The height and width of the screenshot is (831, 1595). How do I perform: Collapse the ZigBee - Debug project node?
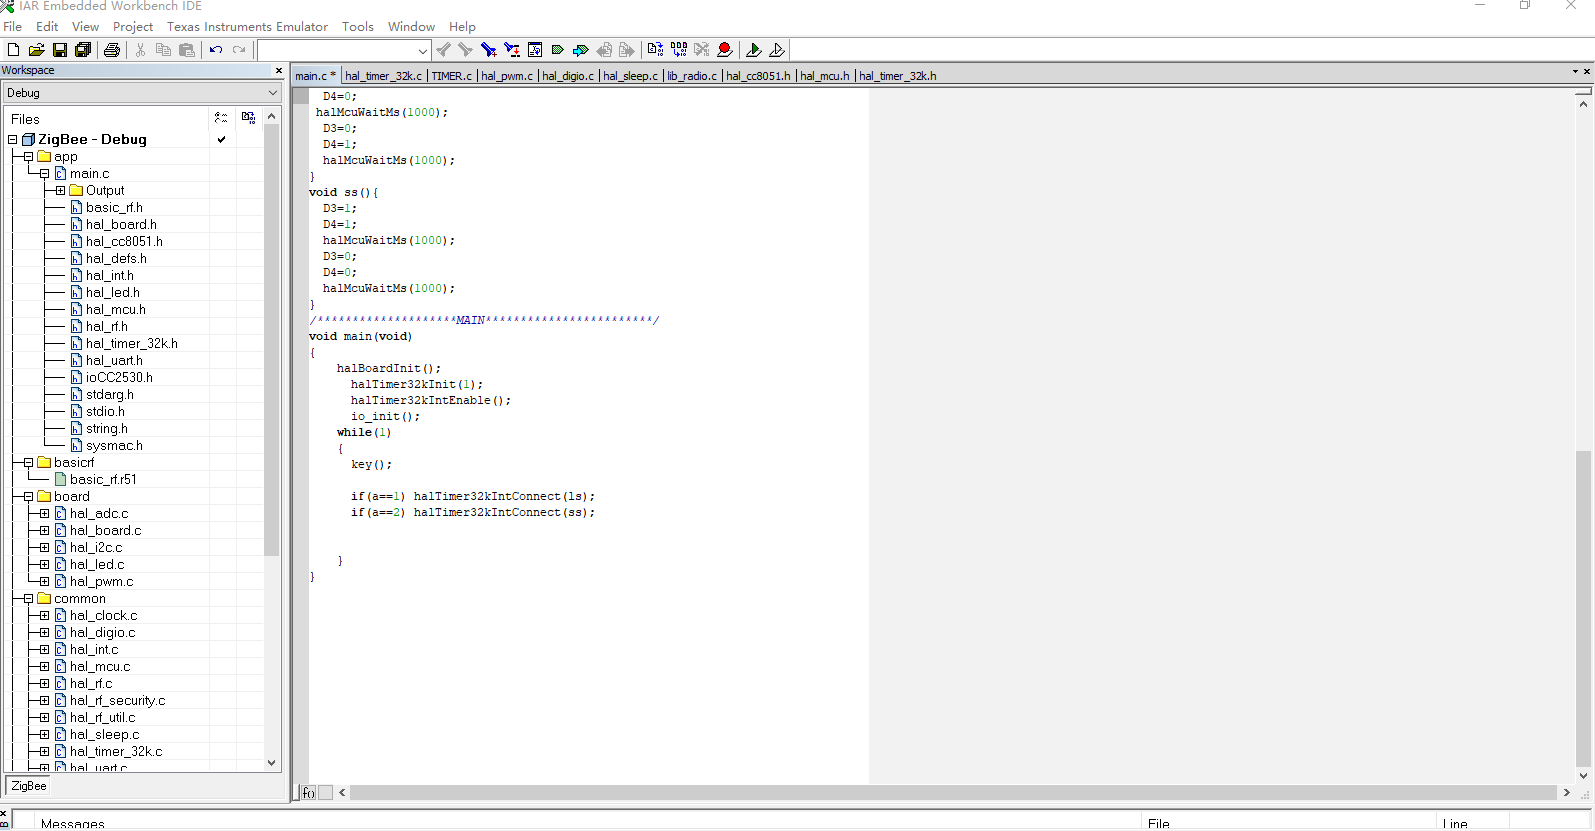pos(13,140)
